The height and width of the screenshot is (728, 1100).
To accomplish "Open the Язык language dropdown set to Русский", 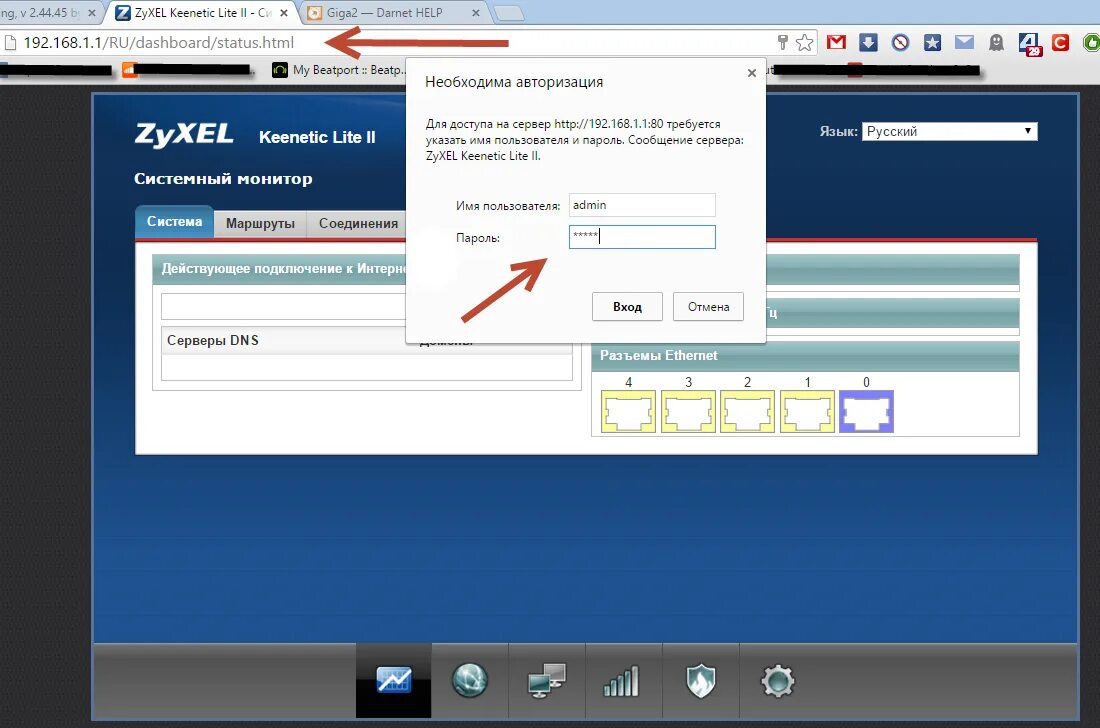I will [x=949, y=131].
